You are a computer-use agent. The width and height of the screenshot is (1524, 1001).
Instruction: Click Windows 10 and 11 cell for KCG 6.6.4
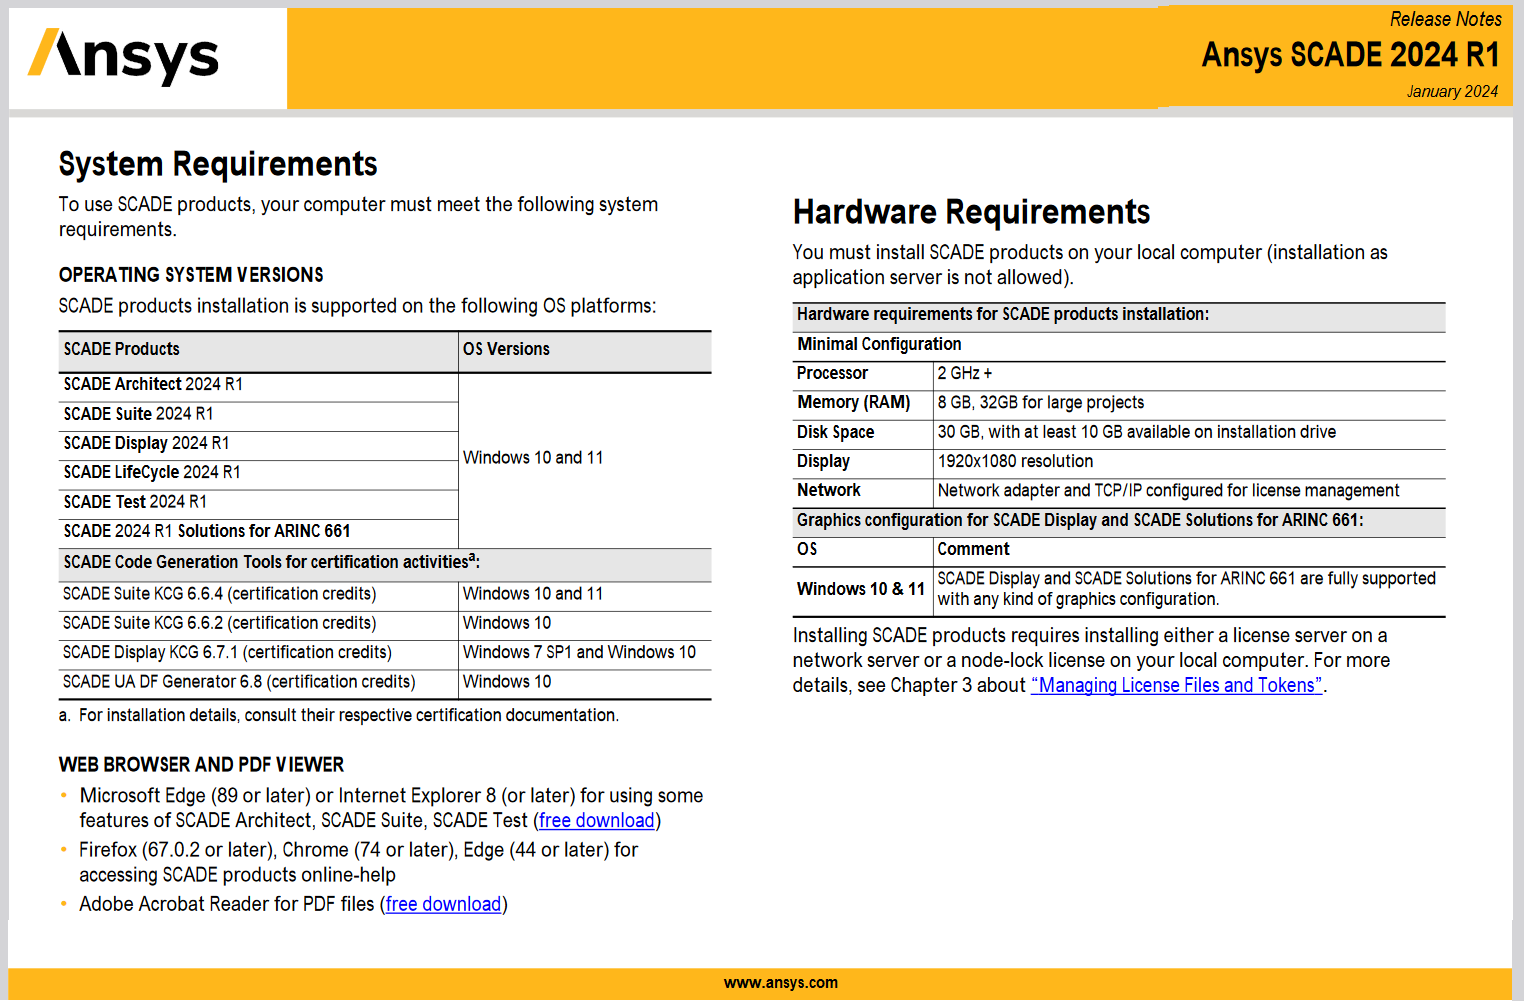click(x=585, y=594)
